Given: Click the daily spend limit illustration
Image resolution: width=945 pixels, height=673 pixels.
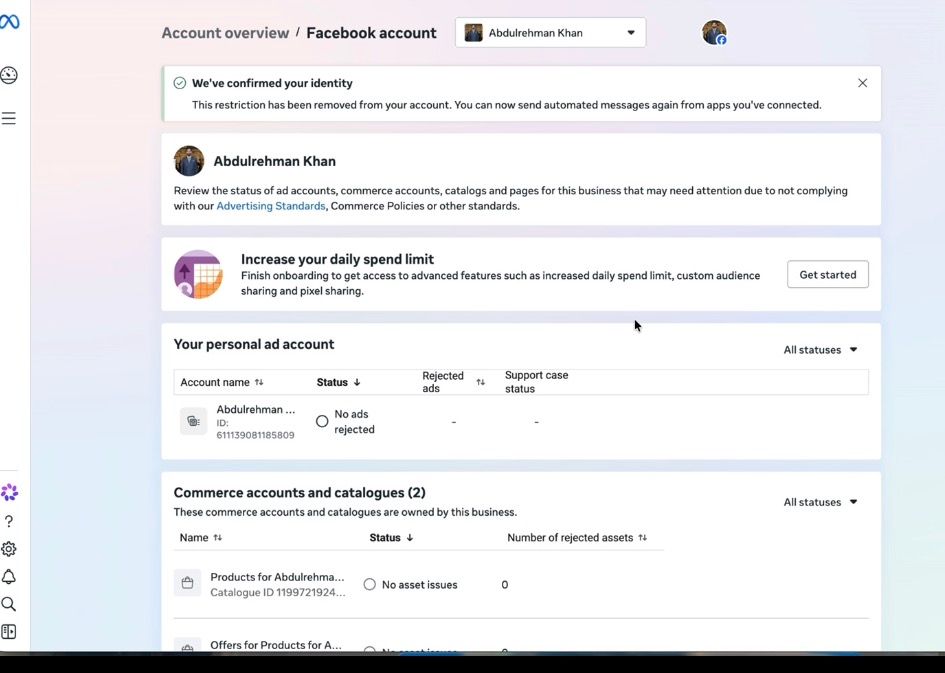Looking at the screenshot, I should click(x=198, y=274).
